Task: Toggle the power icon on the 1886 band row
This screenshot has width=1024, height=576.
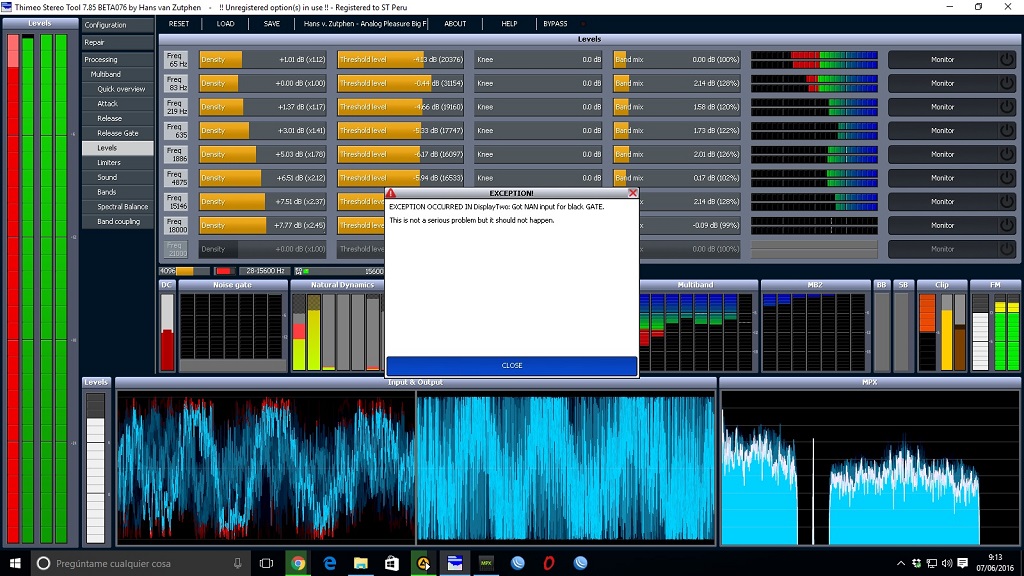Action: pos(1006,154)
